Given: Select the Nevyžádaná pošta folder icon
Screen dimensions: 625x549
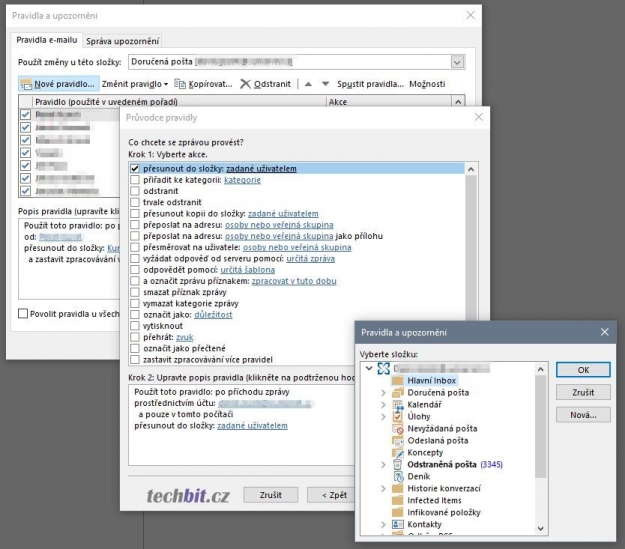Looking at the screenshot, I should coord(397,428).
